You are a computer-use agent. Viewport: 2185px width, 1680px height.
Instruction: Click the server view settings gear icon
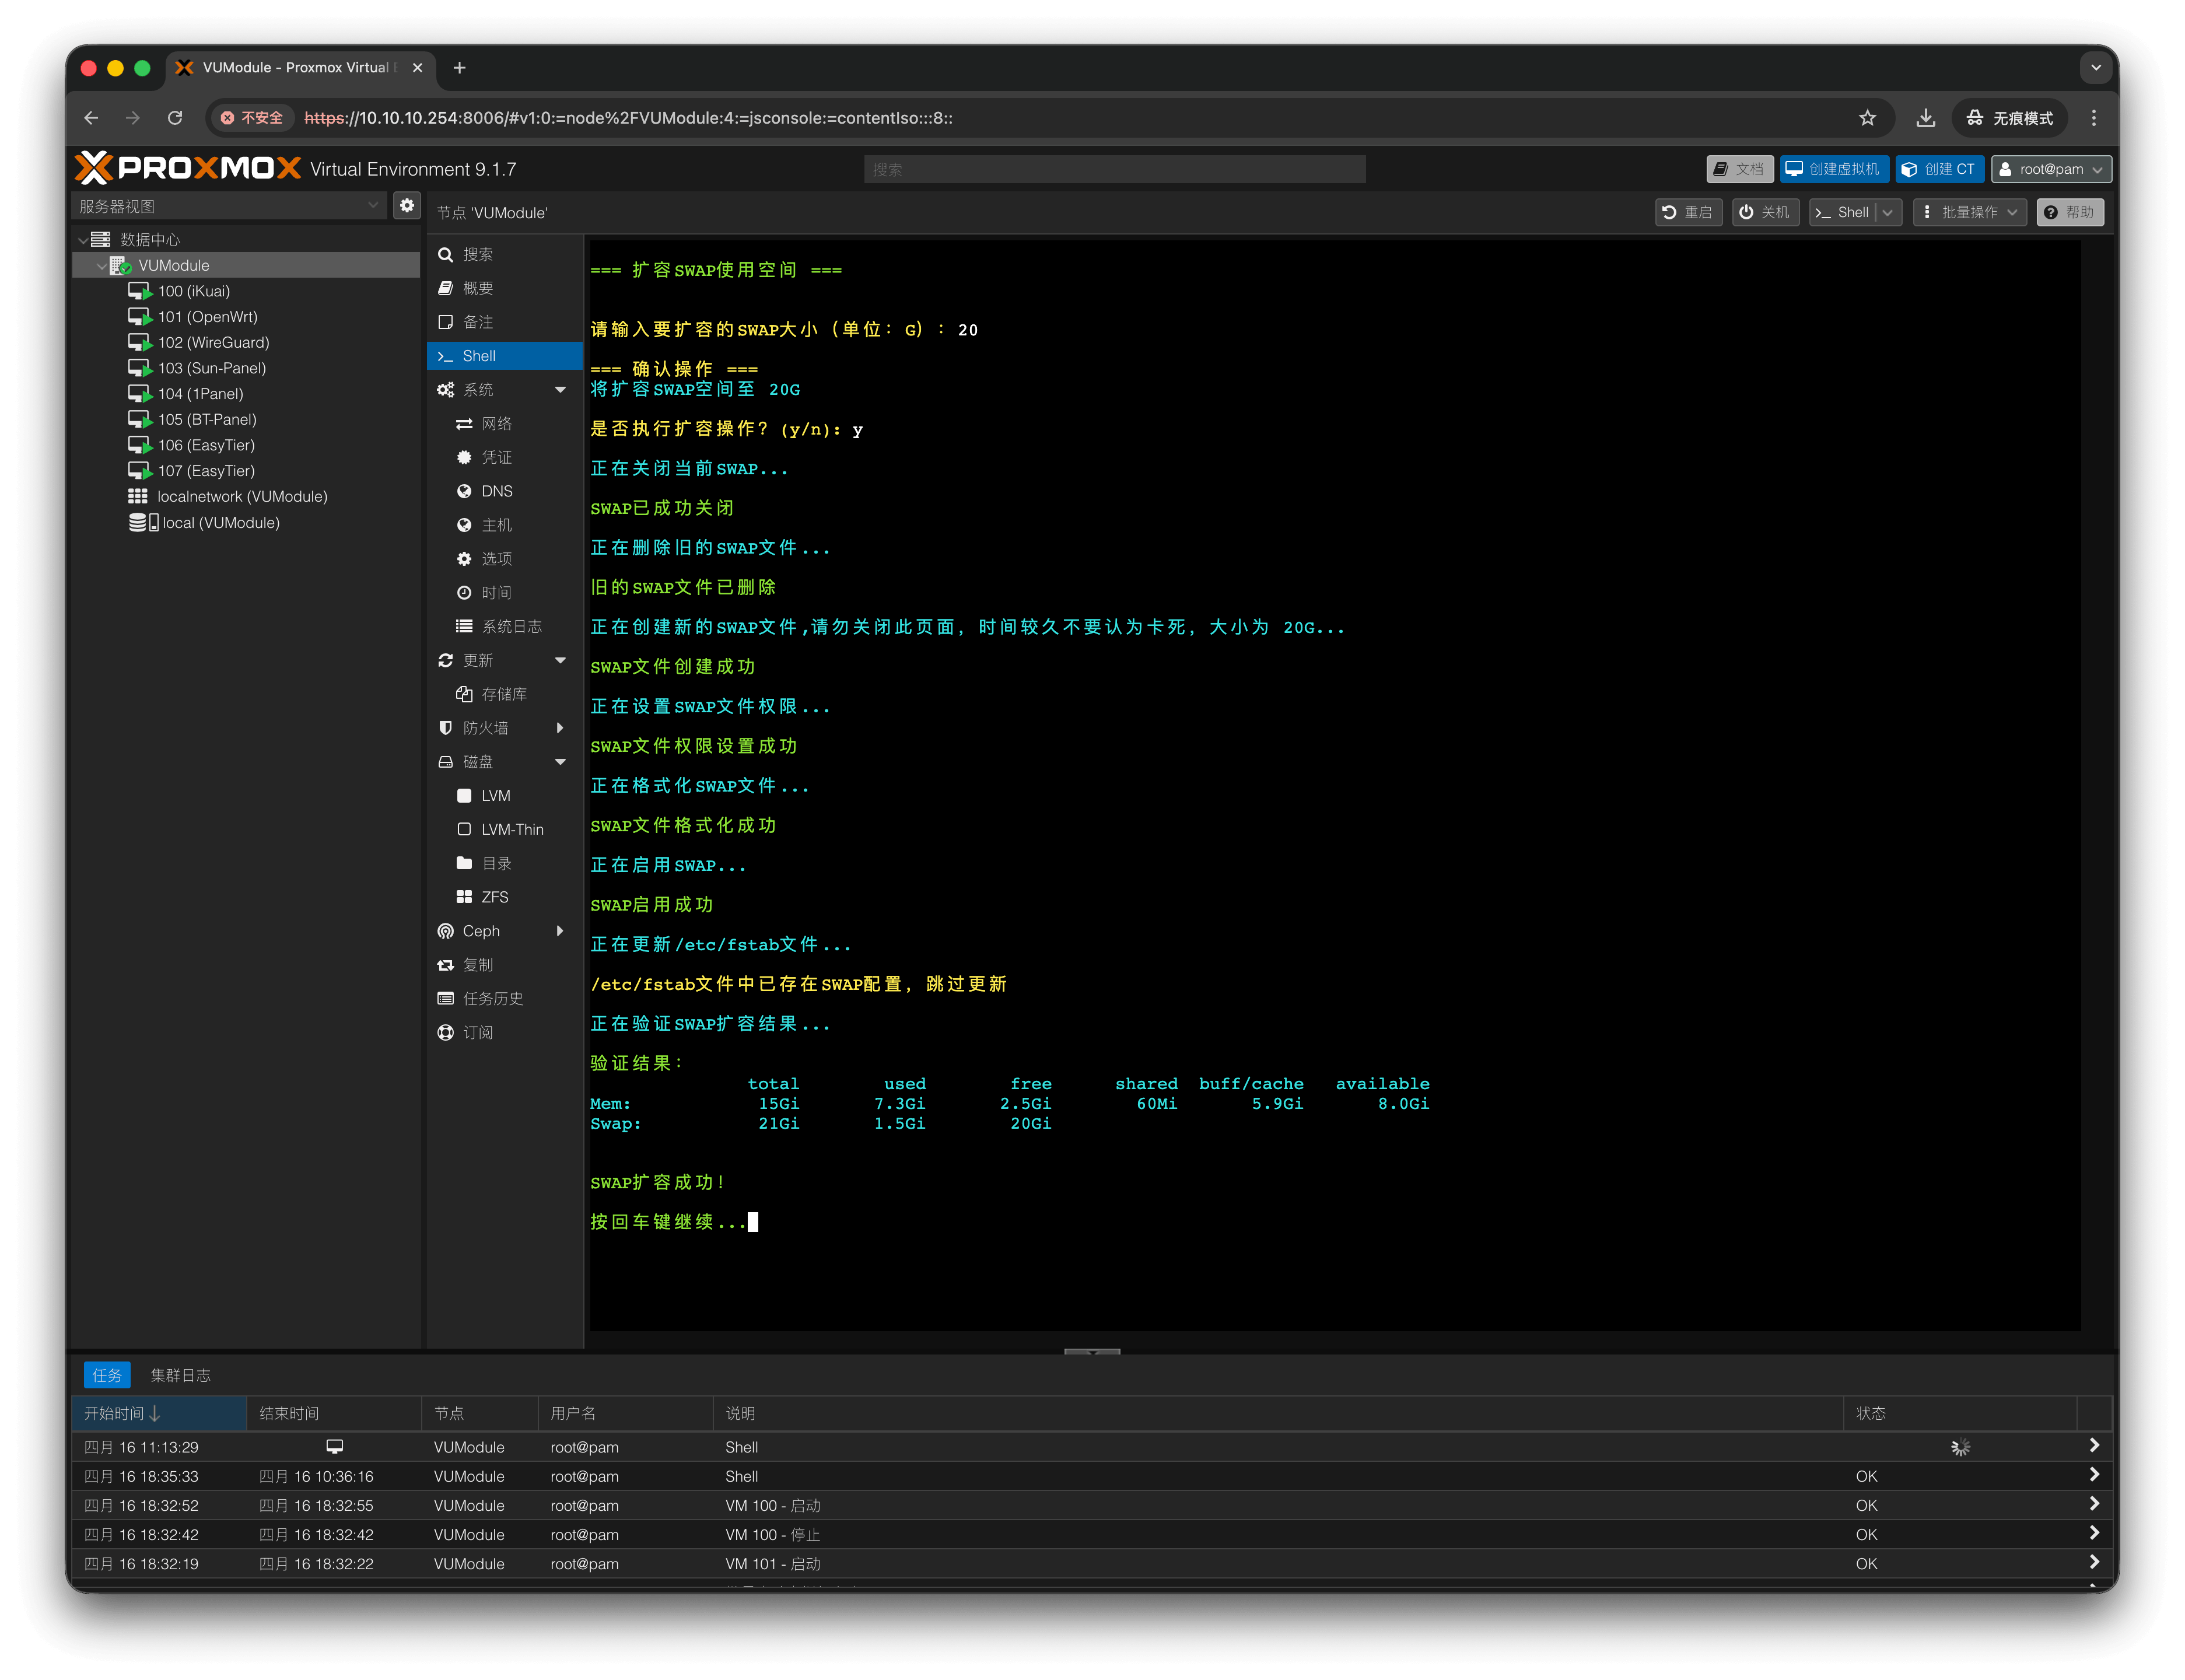407,206
